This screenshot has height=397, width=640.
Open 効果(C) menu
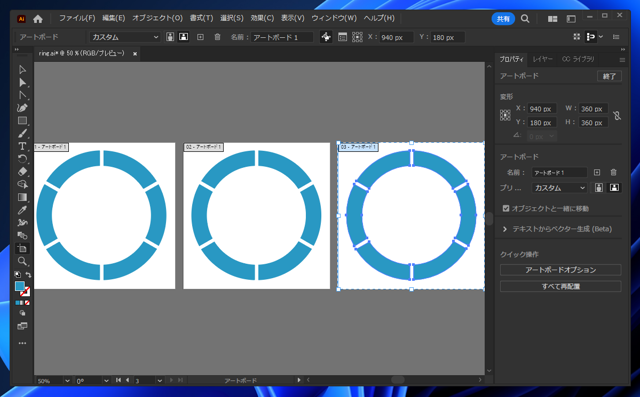point(262,18)
